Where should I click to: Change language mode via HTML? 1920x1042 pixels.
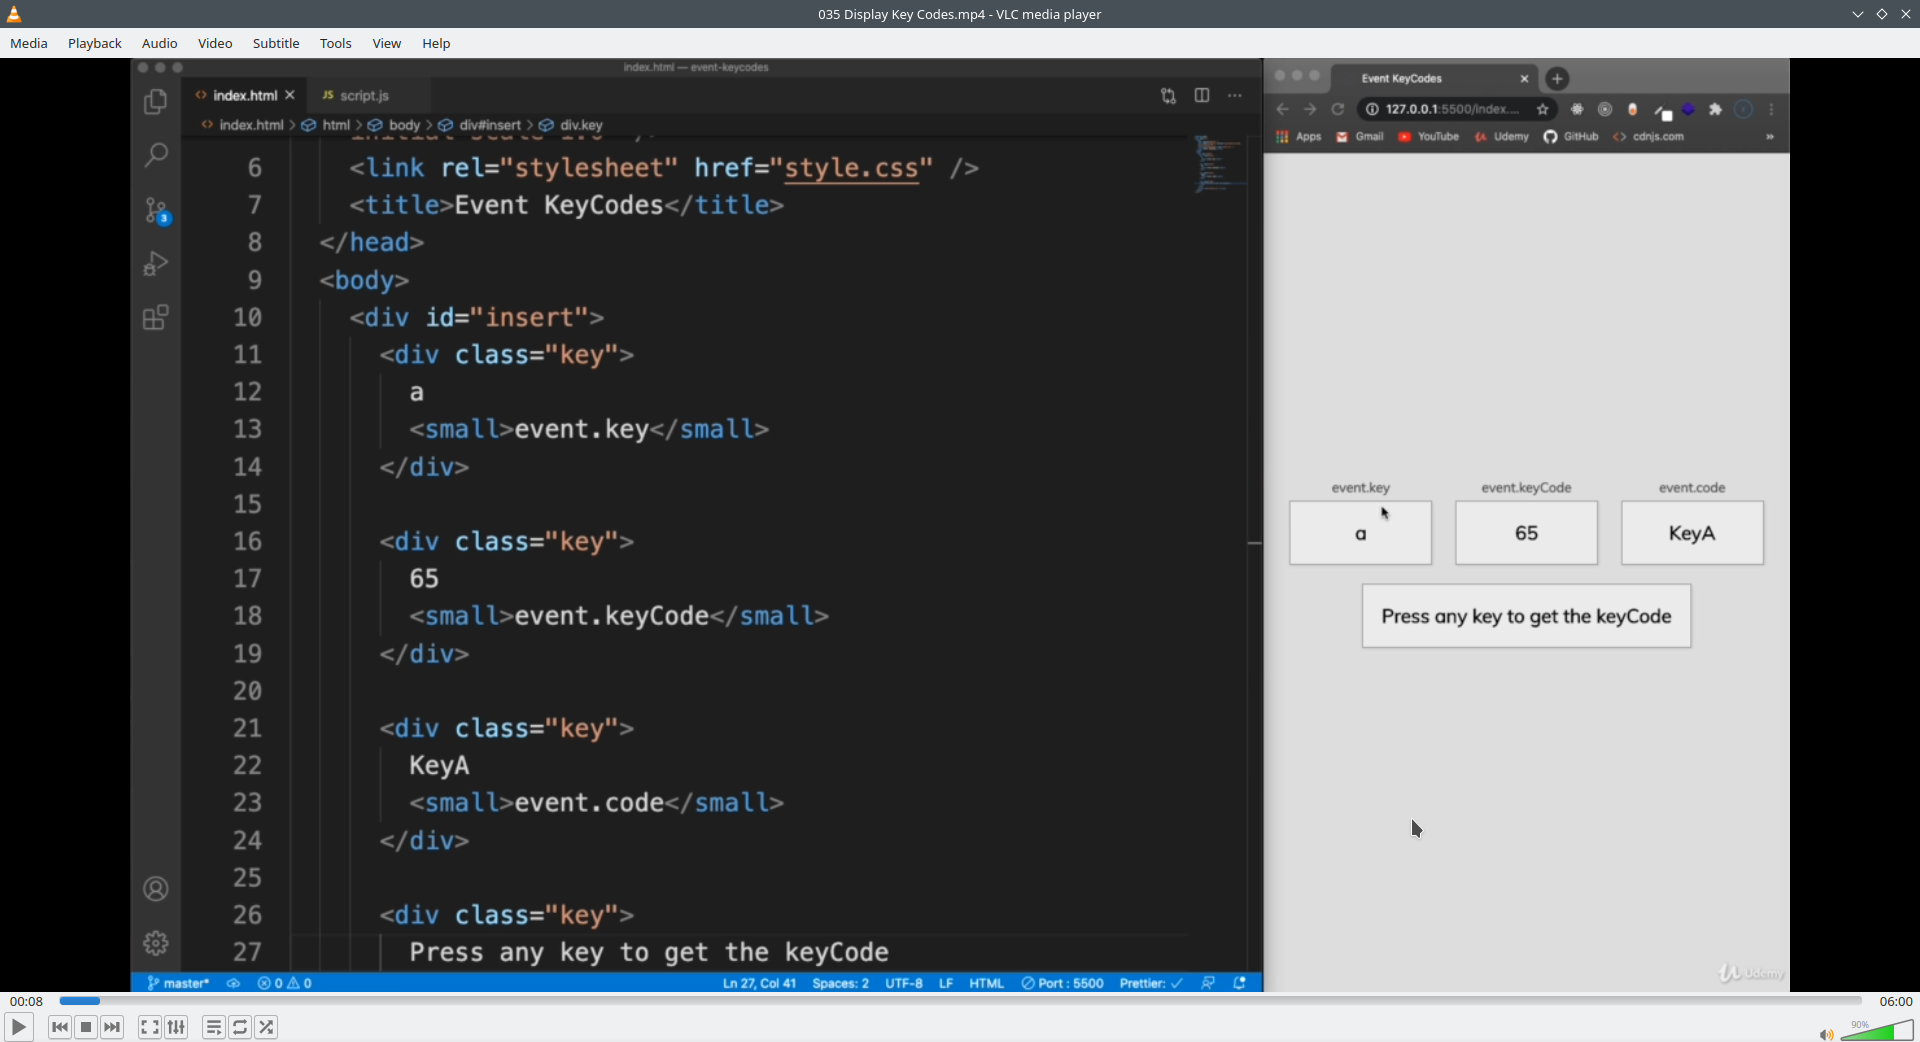987,983
